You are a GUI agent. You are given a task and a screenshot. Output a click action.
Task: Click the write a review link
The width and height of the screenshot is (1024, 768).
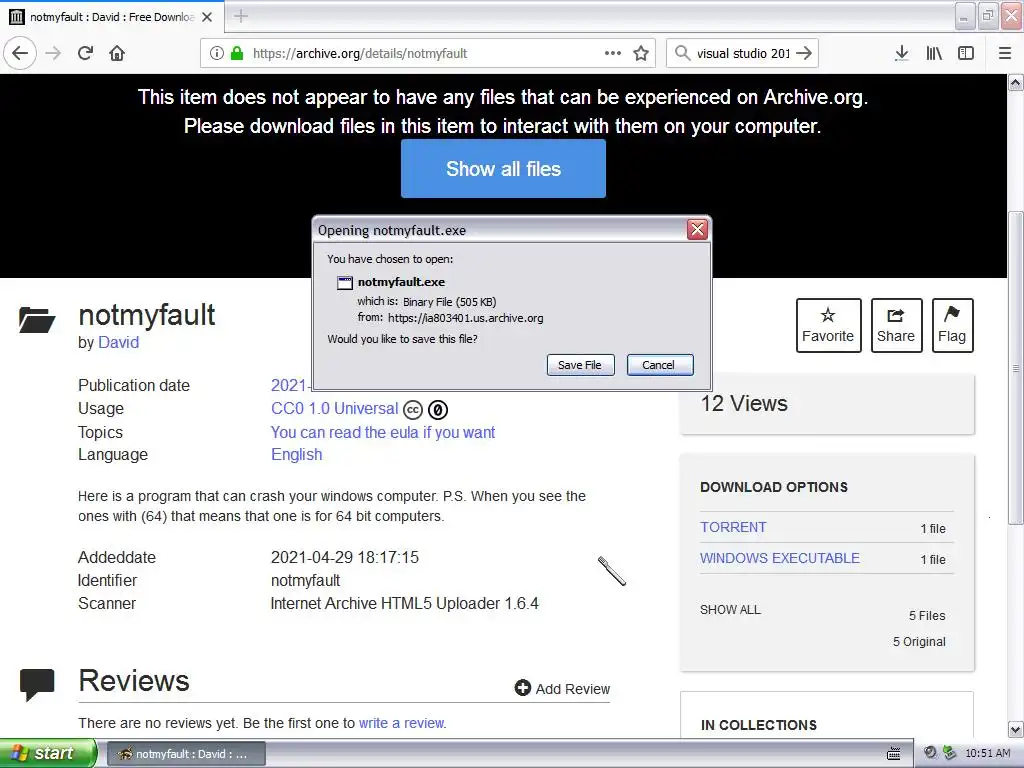pos(402,723)
